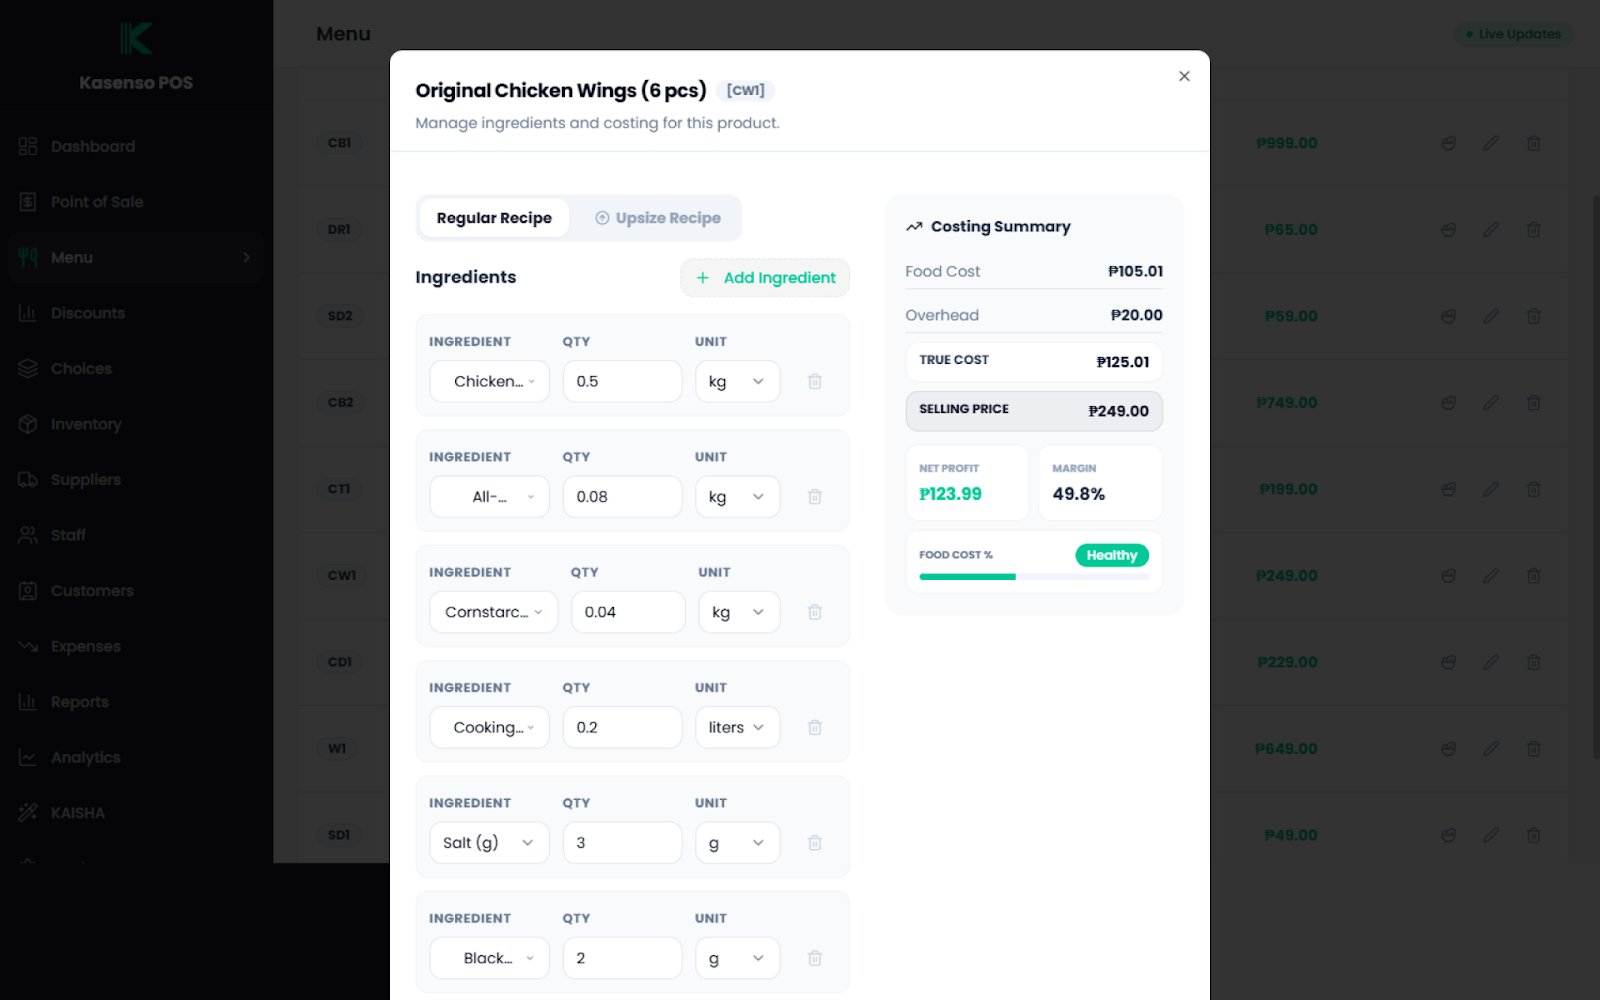Image resolution: width=1600 pixels, height=1000 pixels.
Task: Remove the Cooking oil ingredient row
Action: point(815,727)
